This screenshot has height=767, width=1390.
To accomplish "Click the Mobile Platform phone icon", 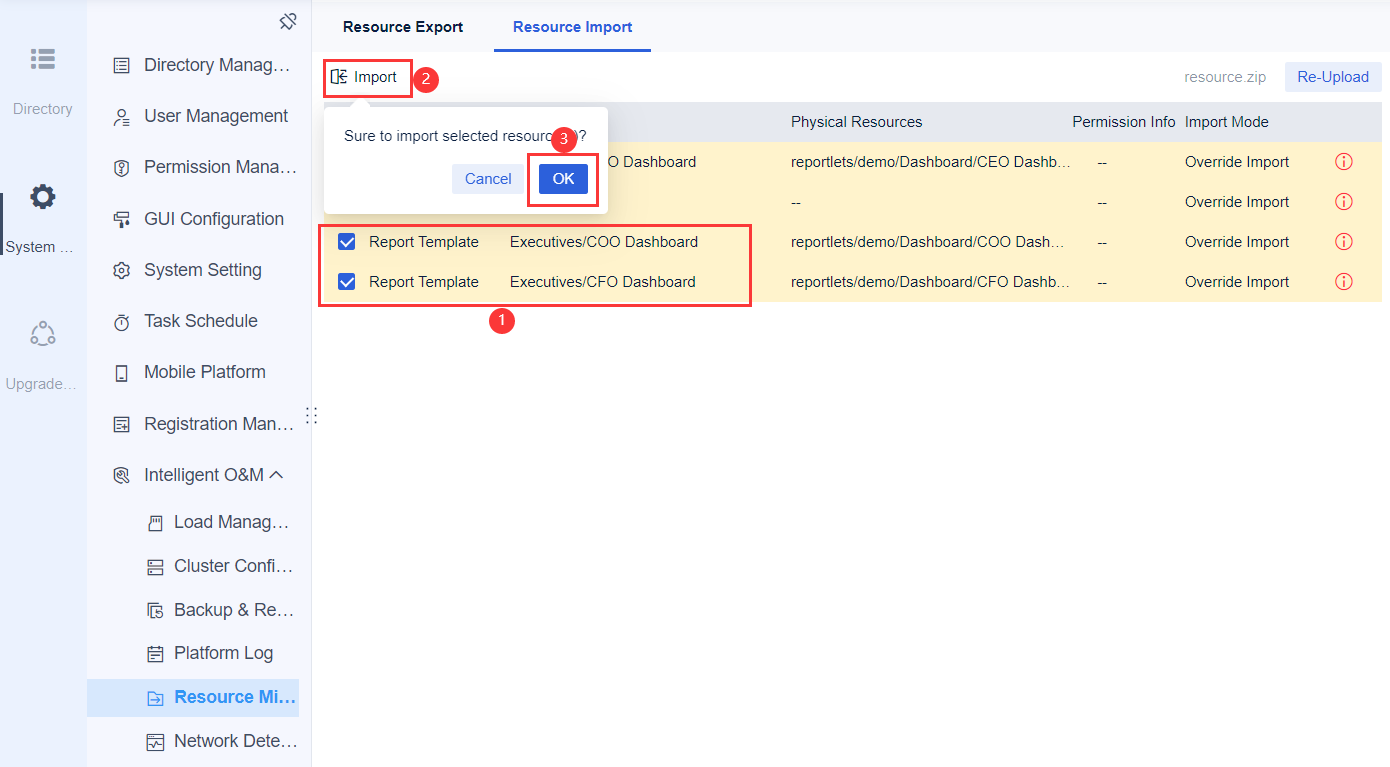I will pos(122,373).
